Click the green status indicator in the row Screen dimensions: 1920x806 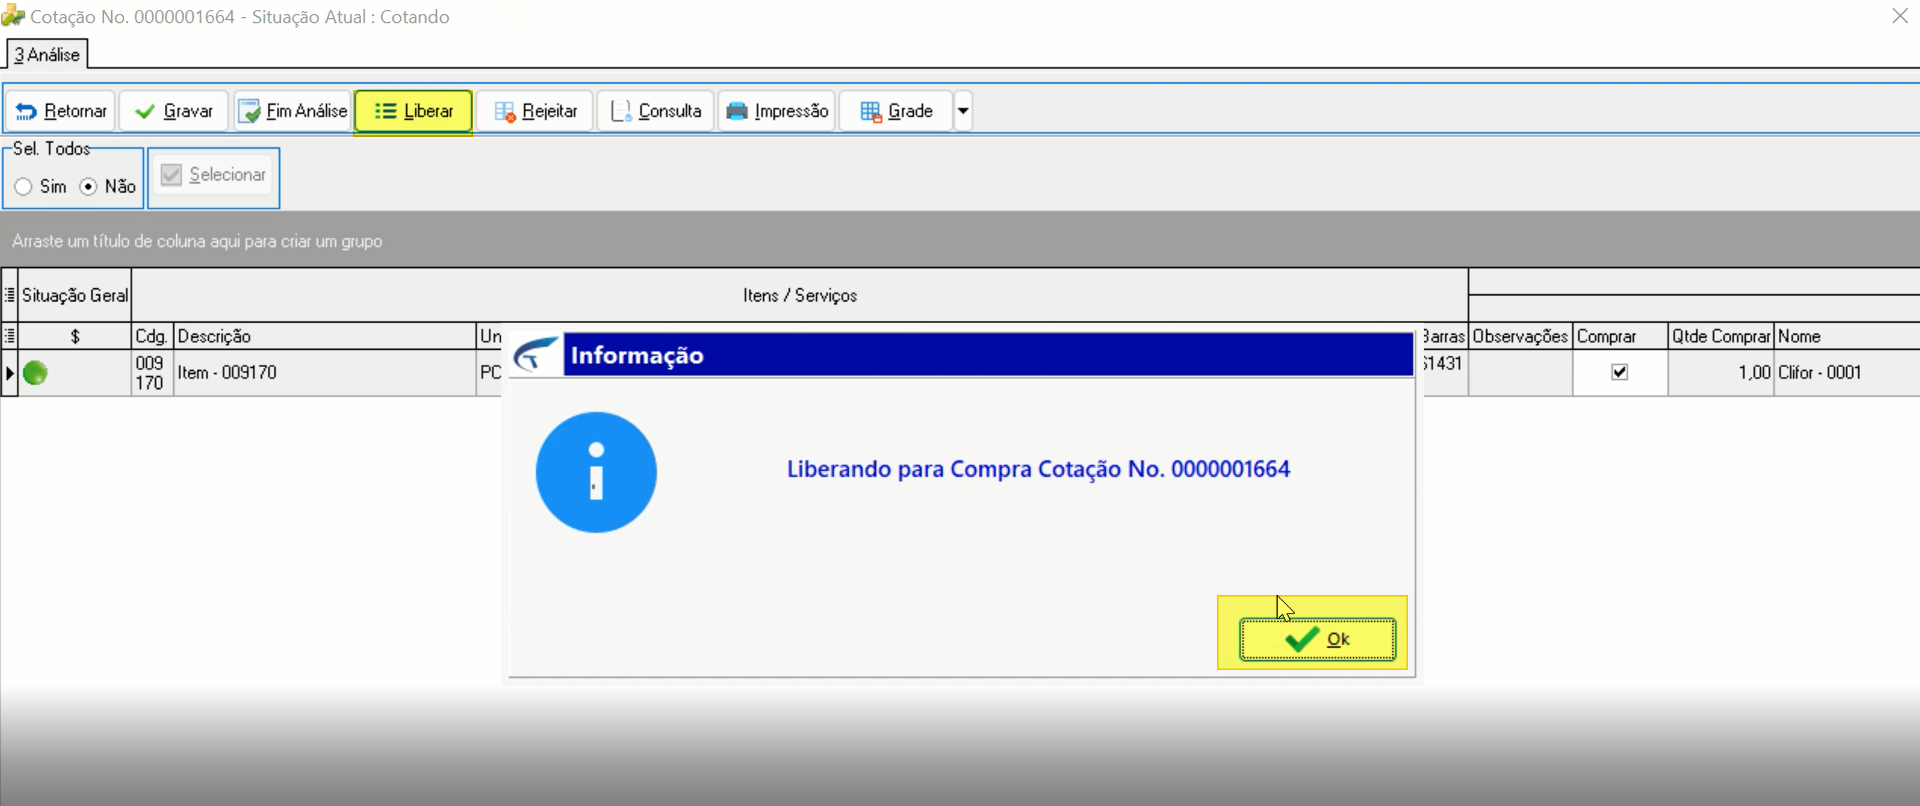pos(35,373)
